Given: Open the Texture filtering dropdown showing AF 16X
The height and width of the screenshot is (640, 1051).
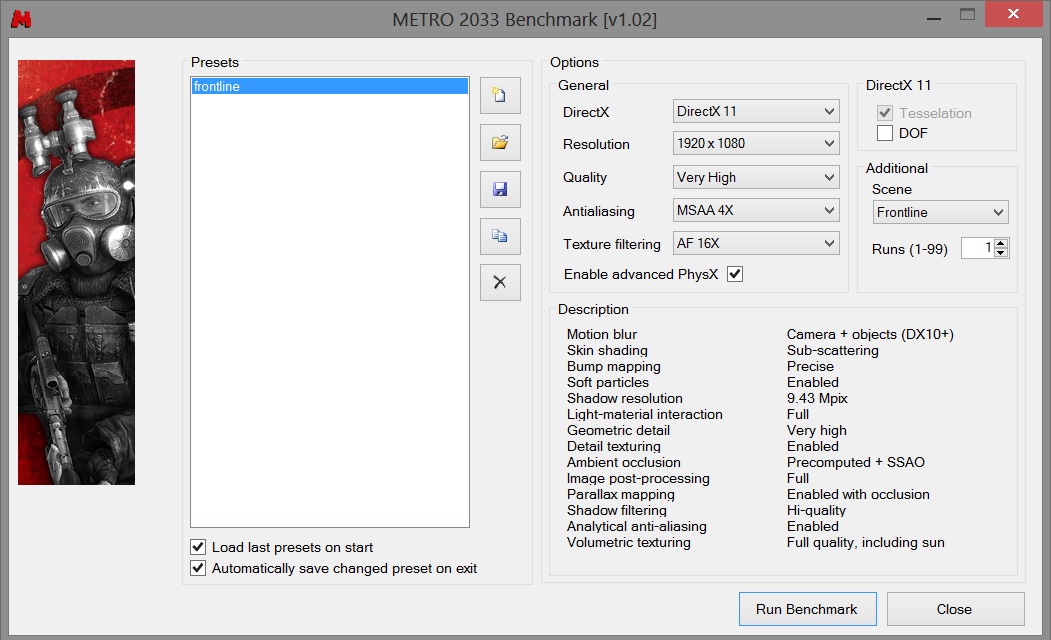Looking at the screenshot, I should [756, 243].
